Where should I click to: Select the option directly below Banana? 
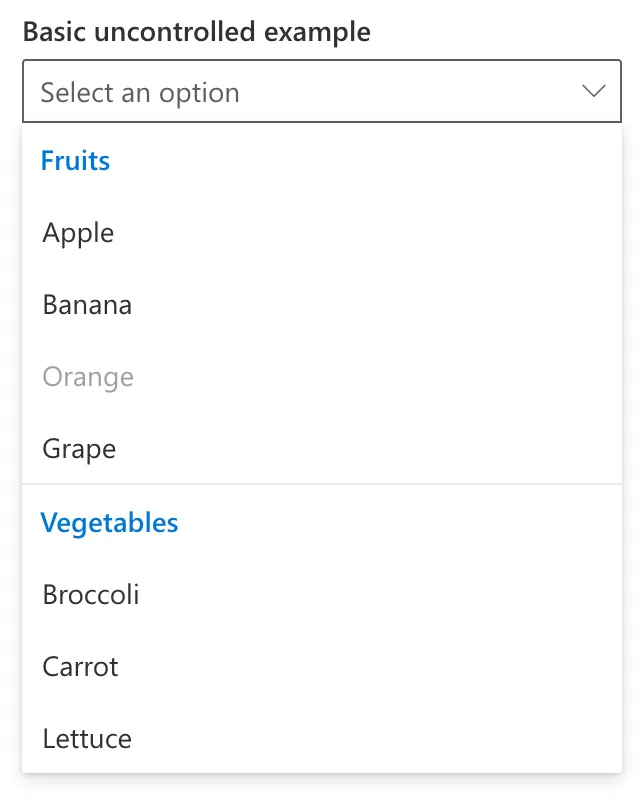pos(88,377)
